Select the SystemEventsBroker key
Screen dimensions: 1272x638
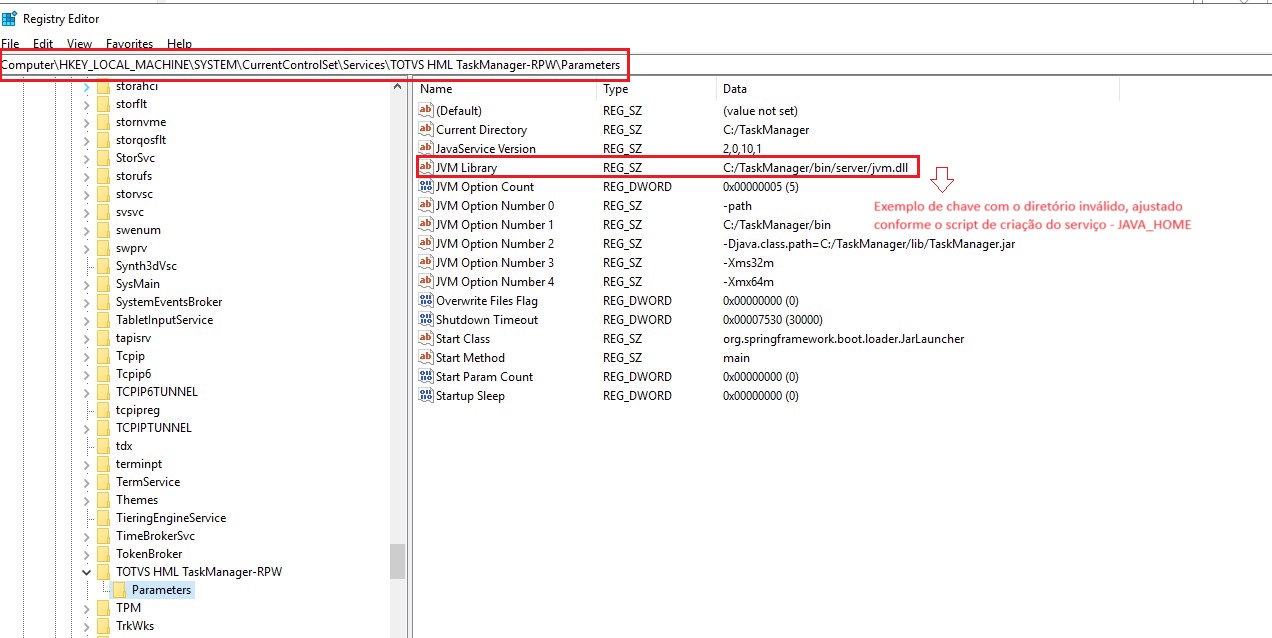click(x=169, y=302)
